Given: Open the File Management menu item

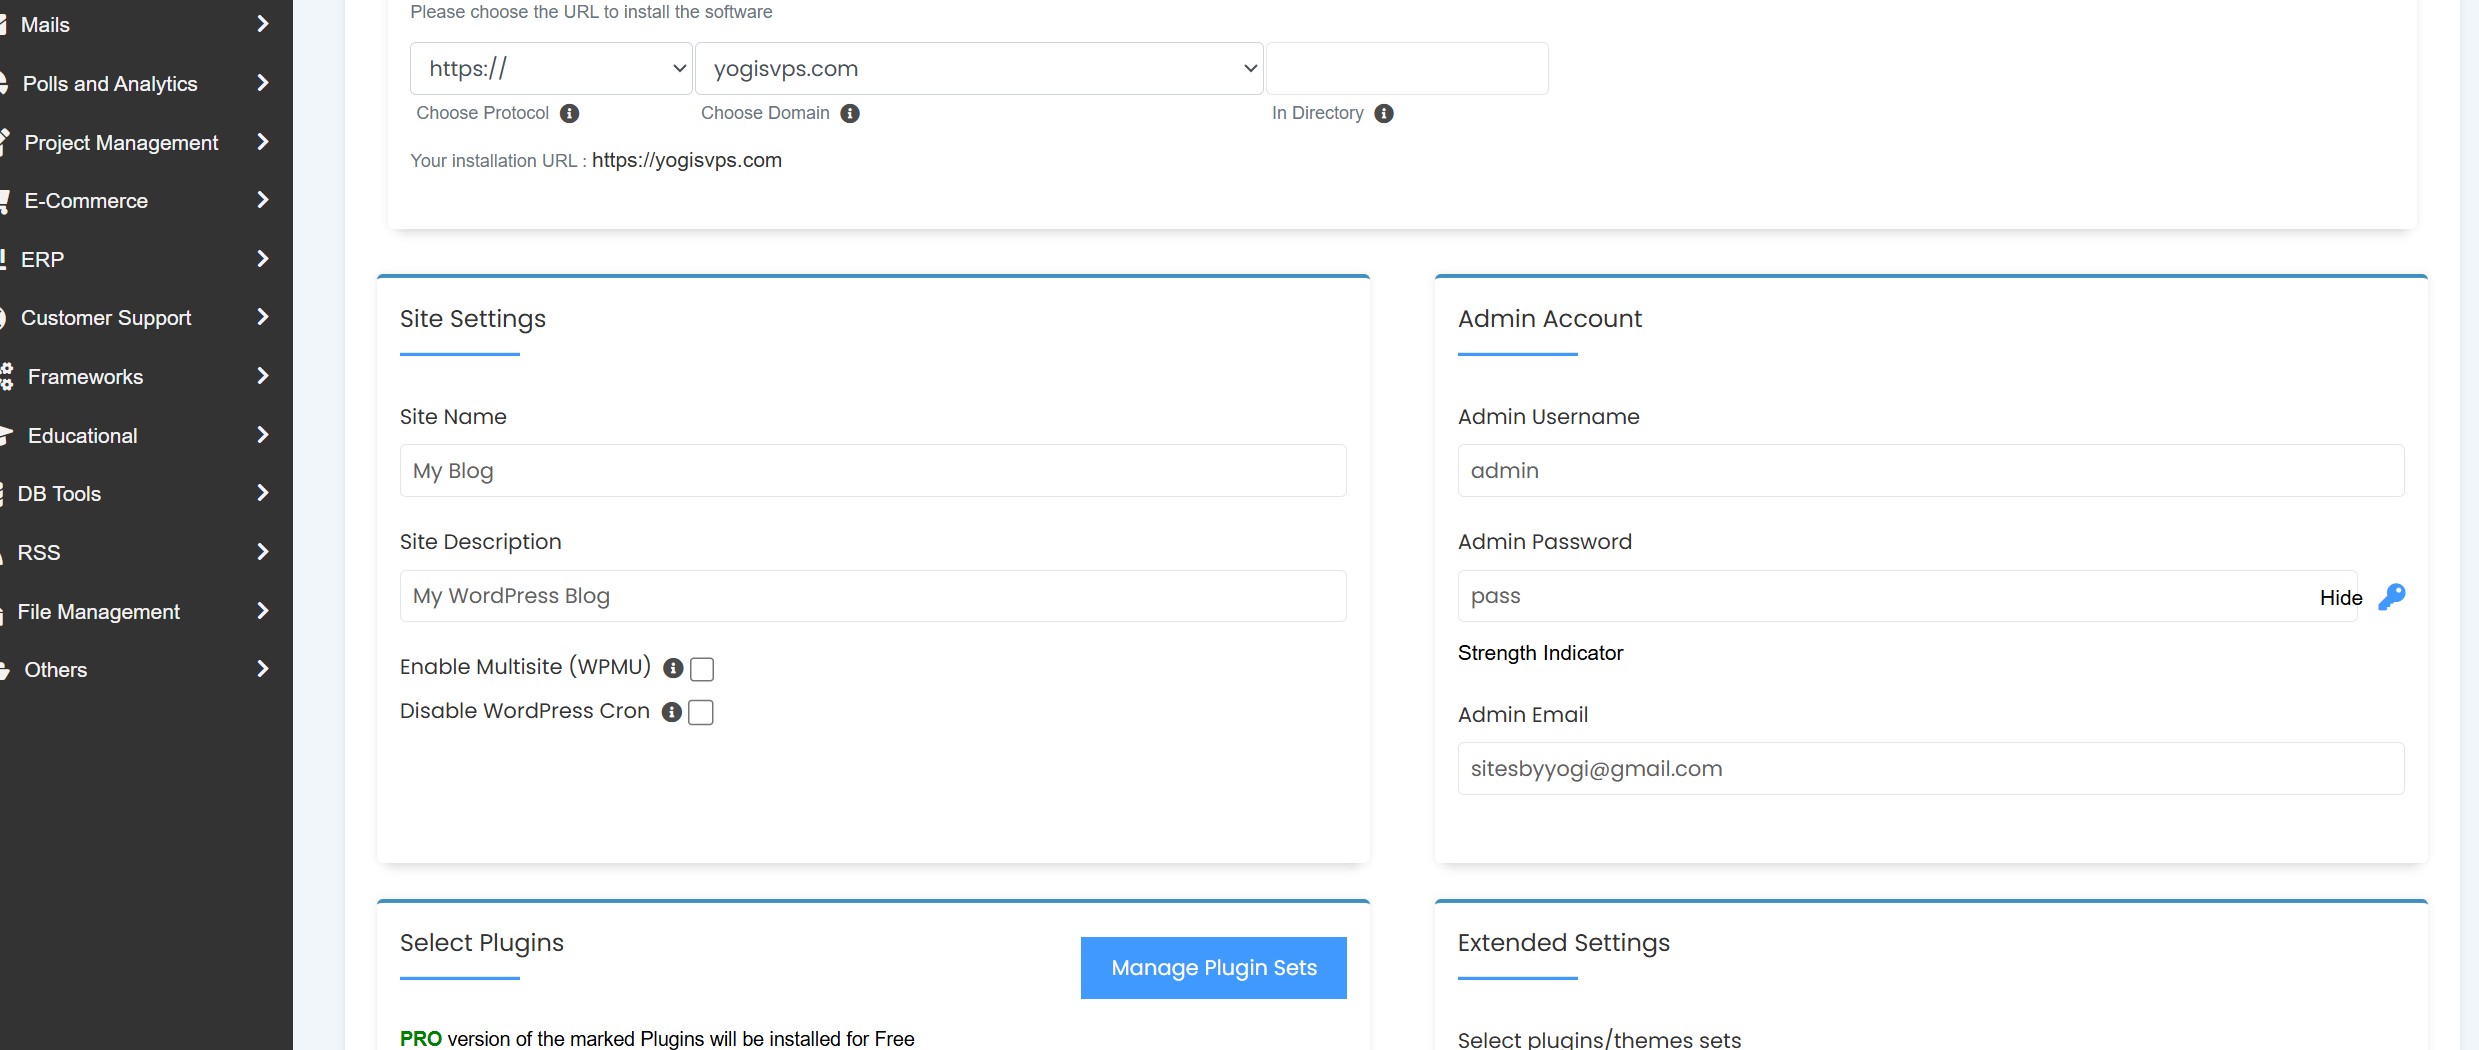Looking at the screenshot, I should pyautogui.click(x=99, y=612).
